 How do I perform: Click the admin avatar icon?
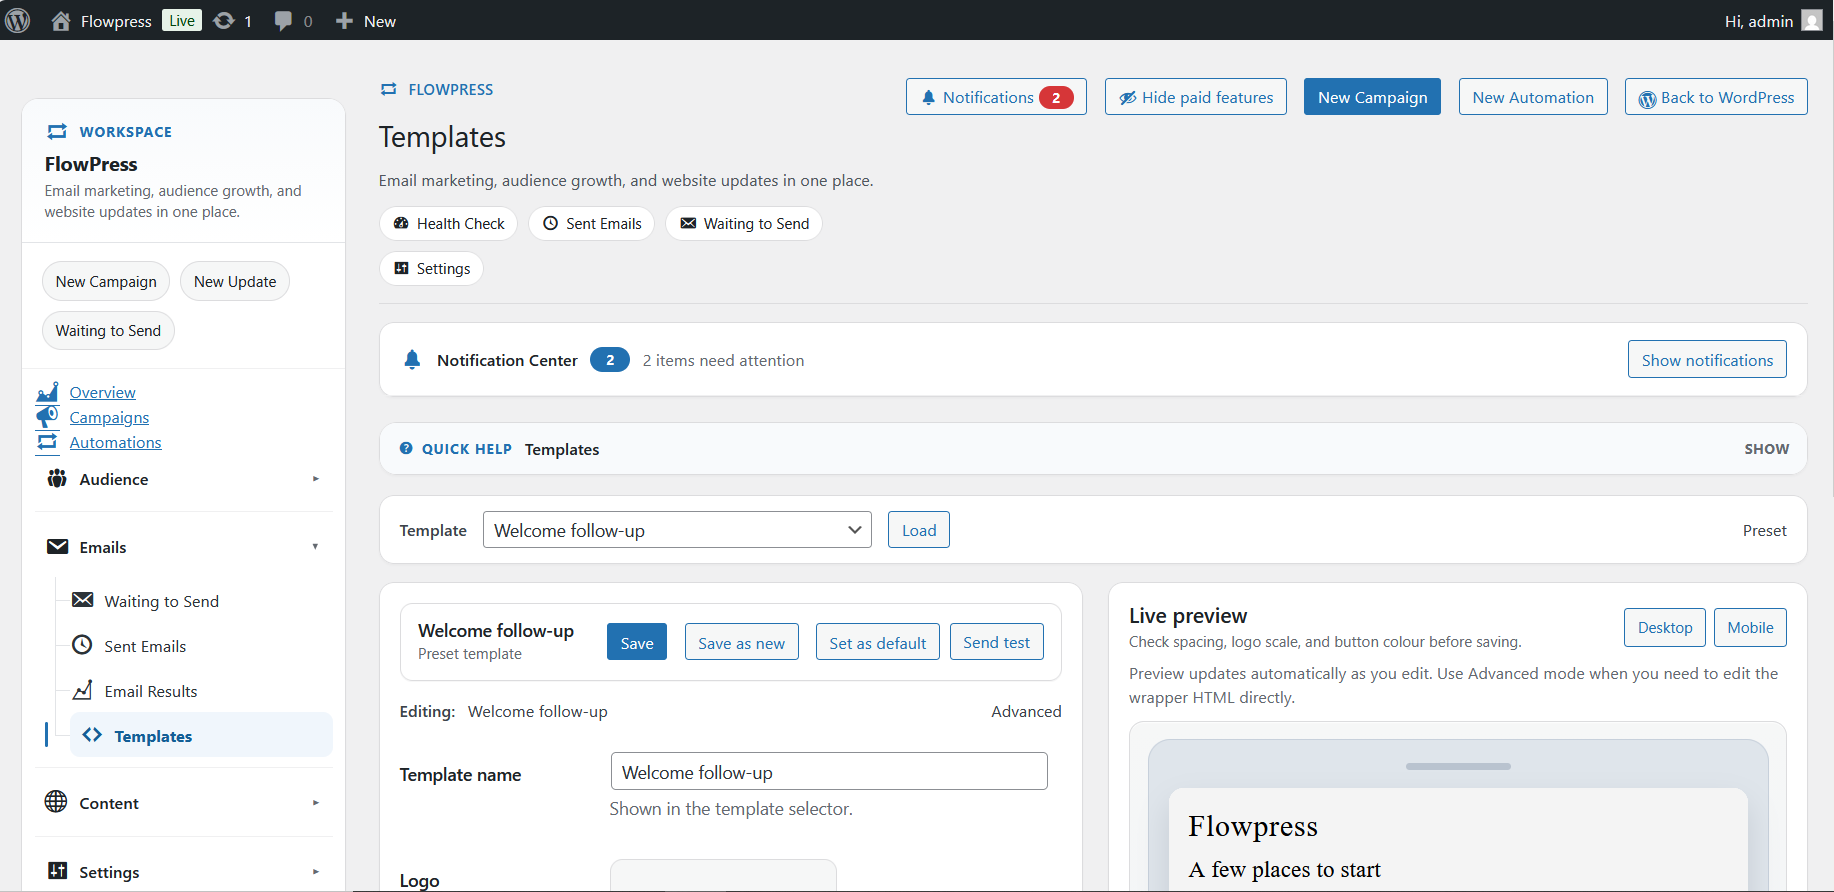(1812, 21)
